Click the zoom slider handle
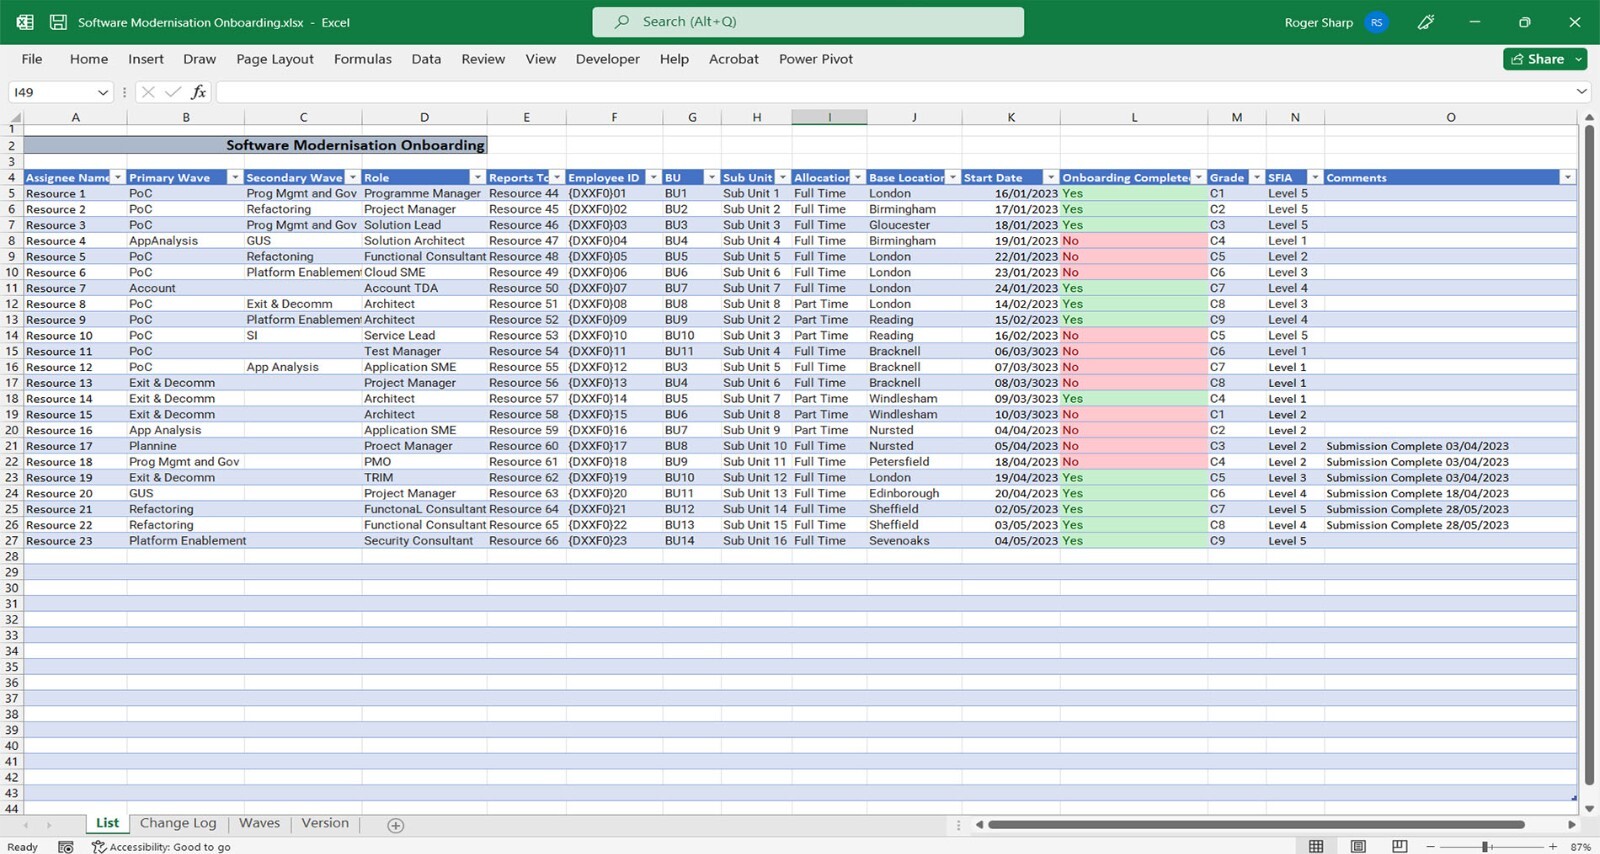Viewport: 1600px width, 854px height. click(1487, 847)
